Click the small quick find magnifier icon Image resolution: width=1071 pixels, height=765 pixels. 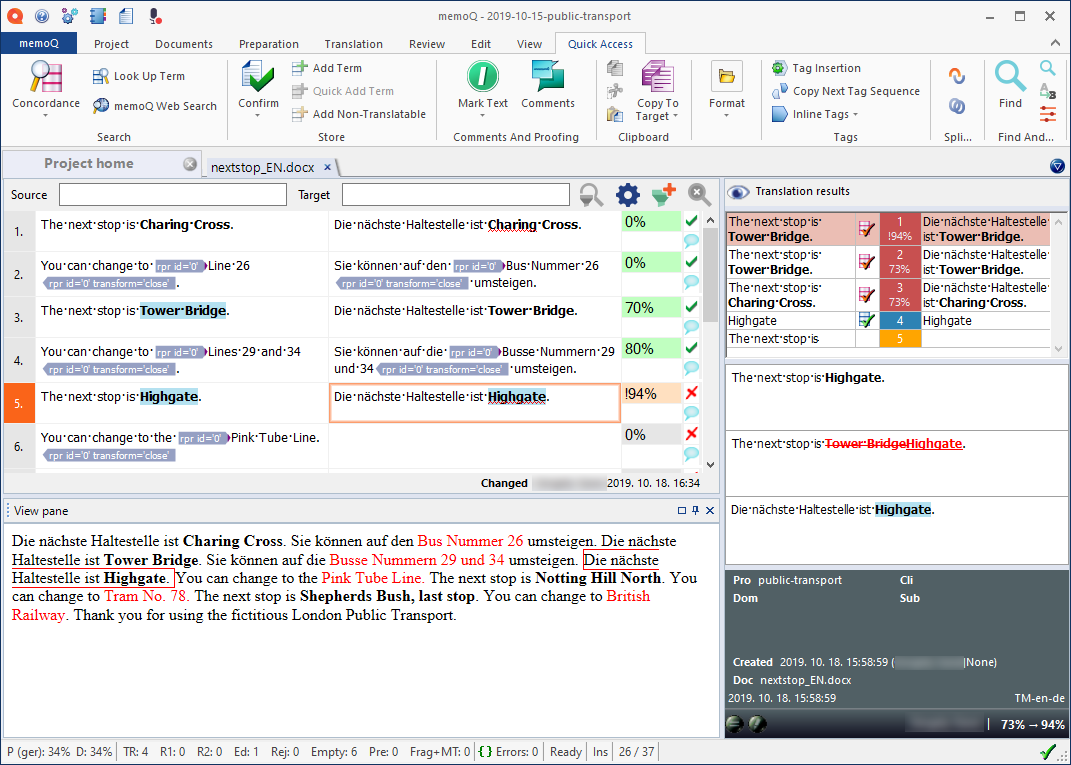click(x=1047, y=67)
